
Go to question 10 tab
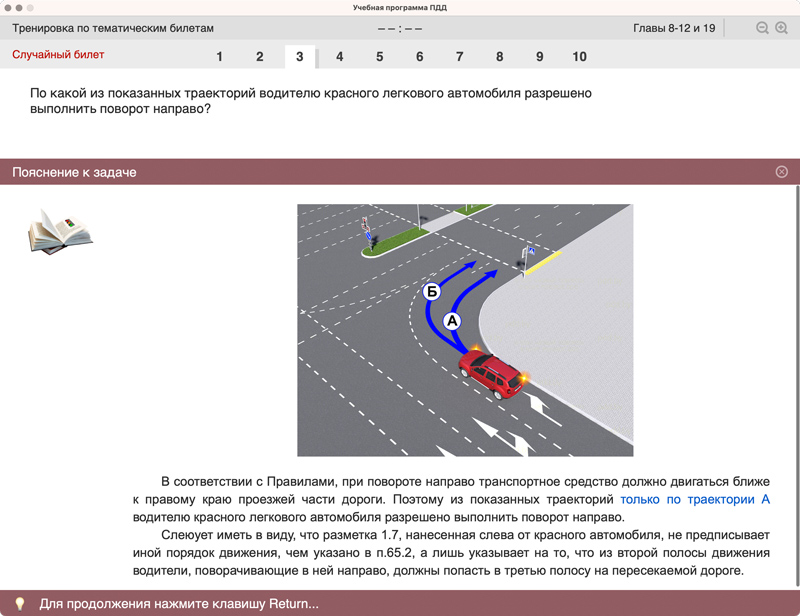580,57
